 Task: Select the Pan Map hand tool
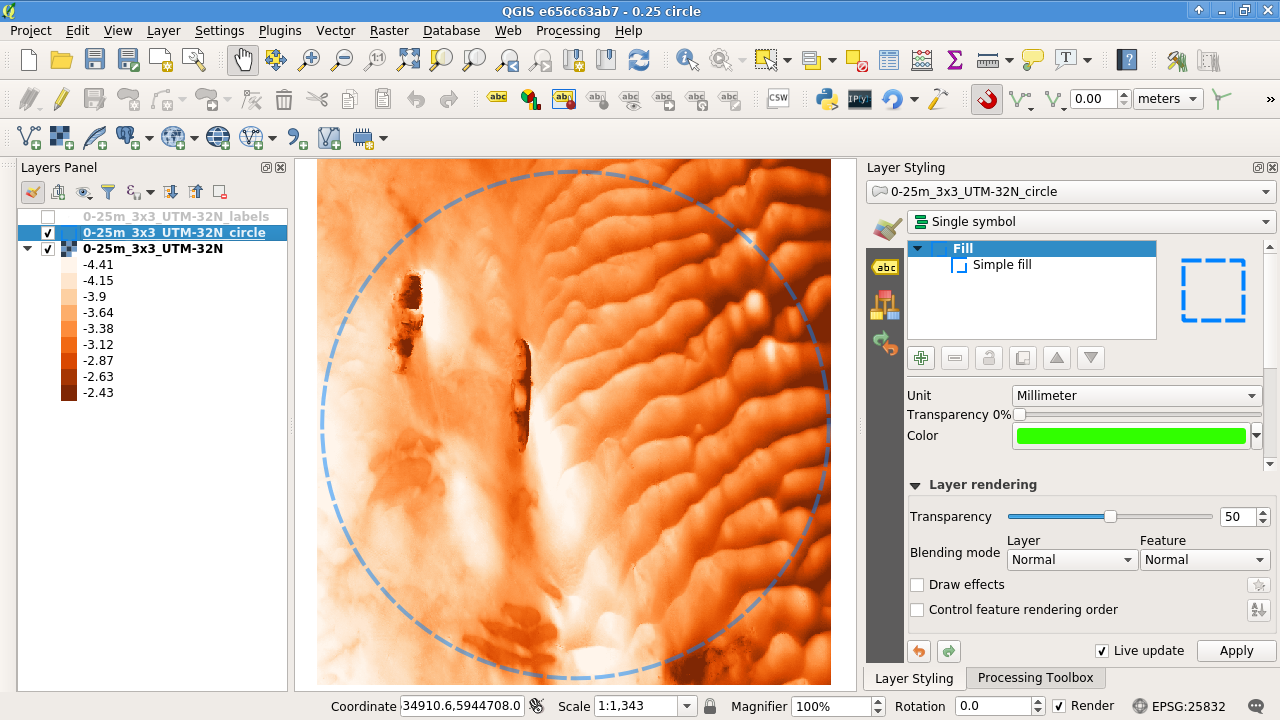(x=243, y=60)
